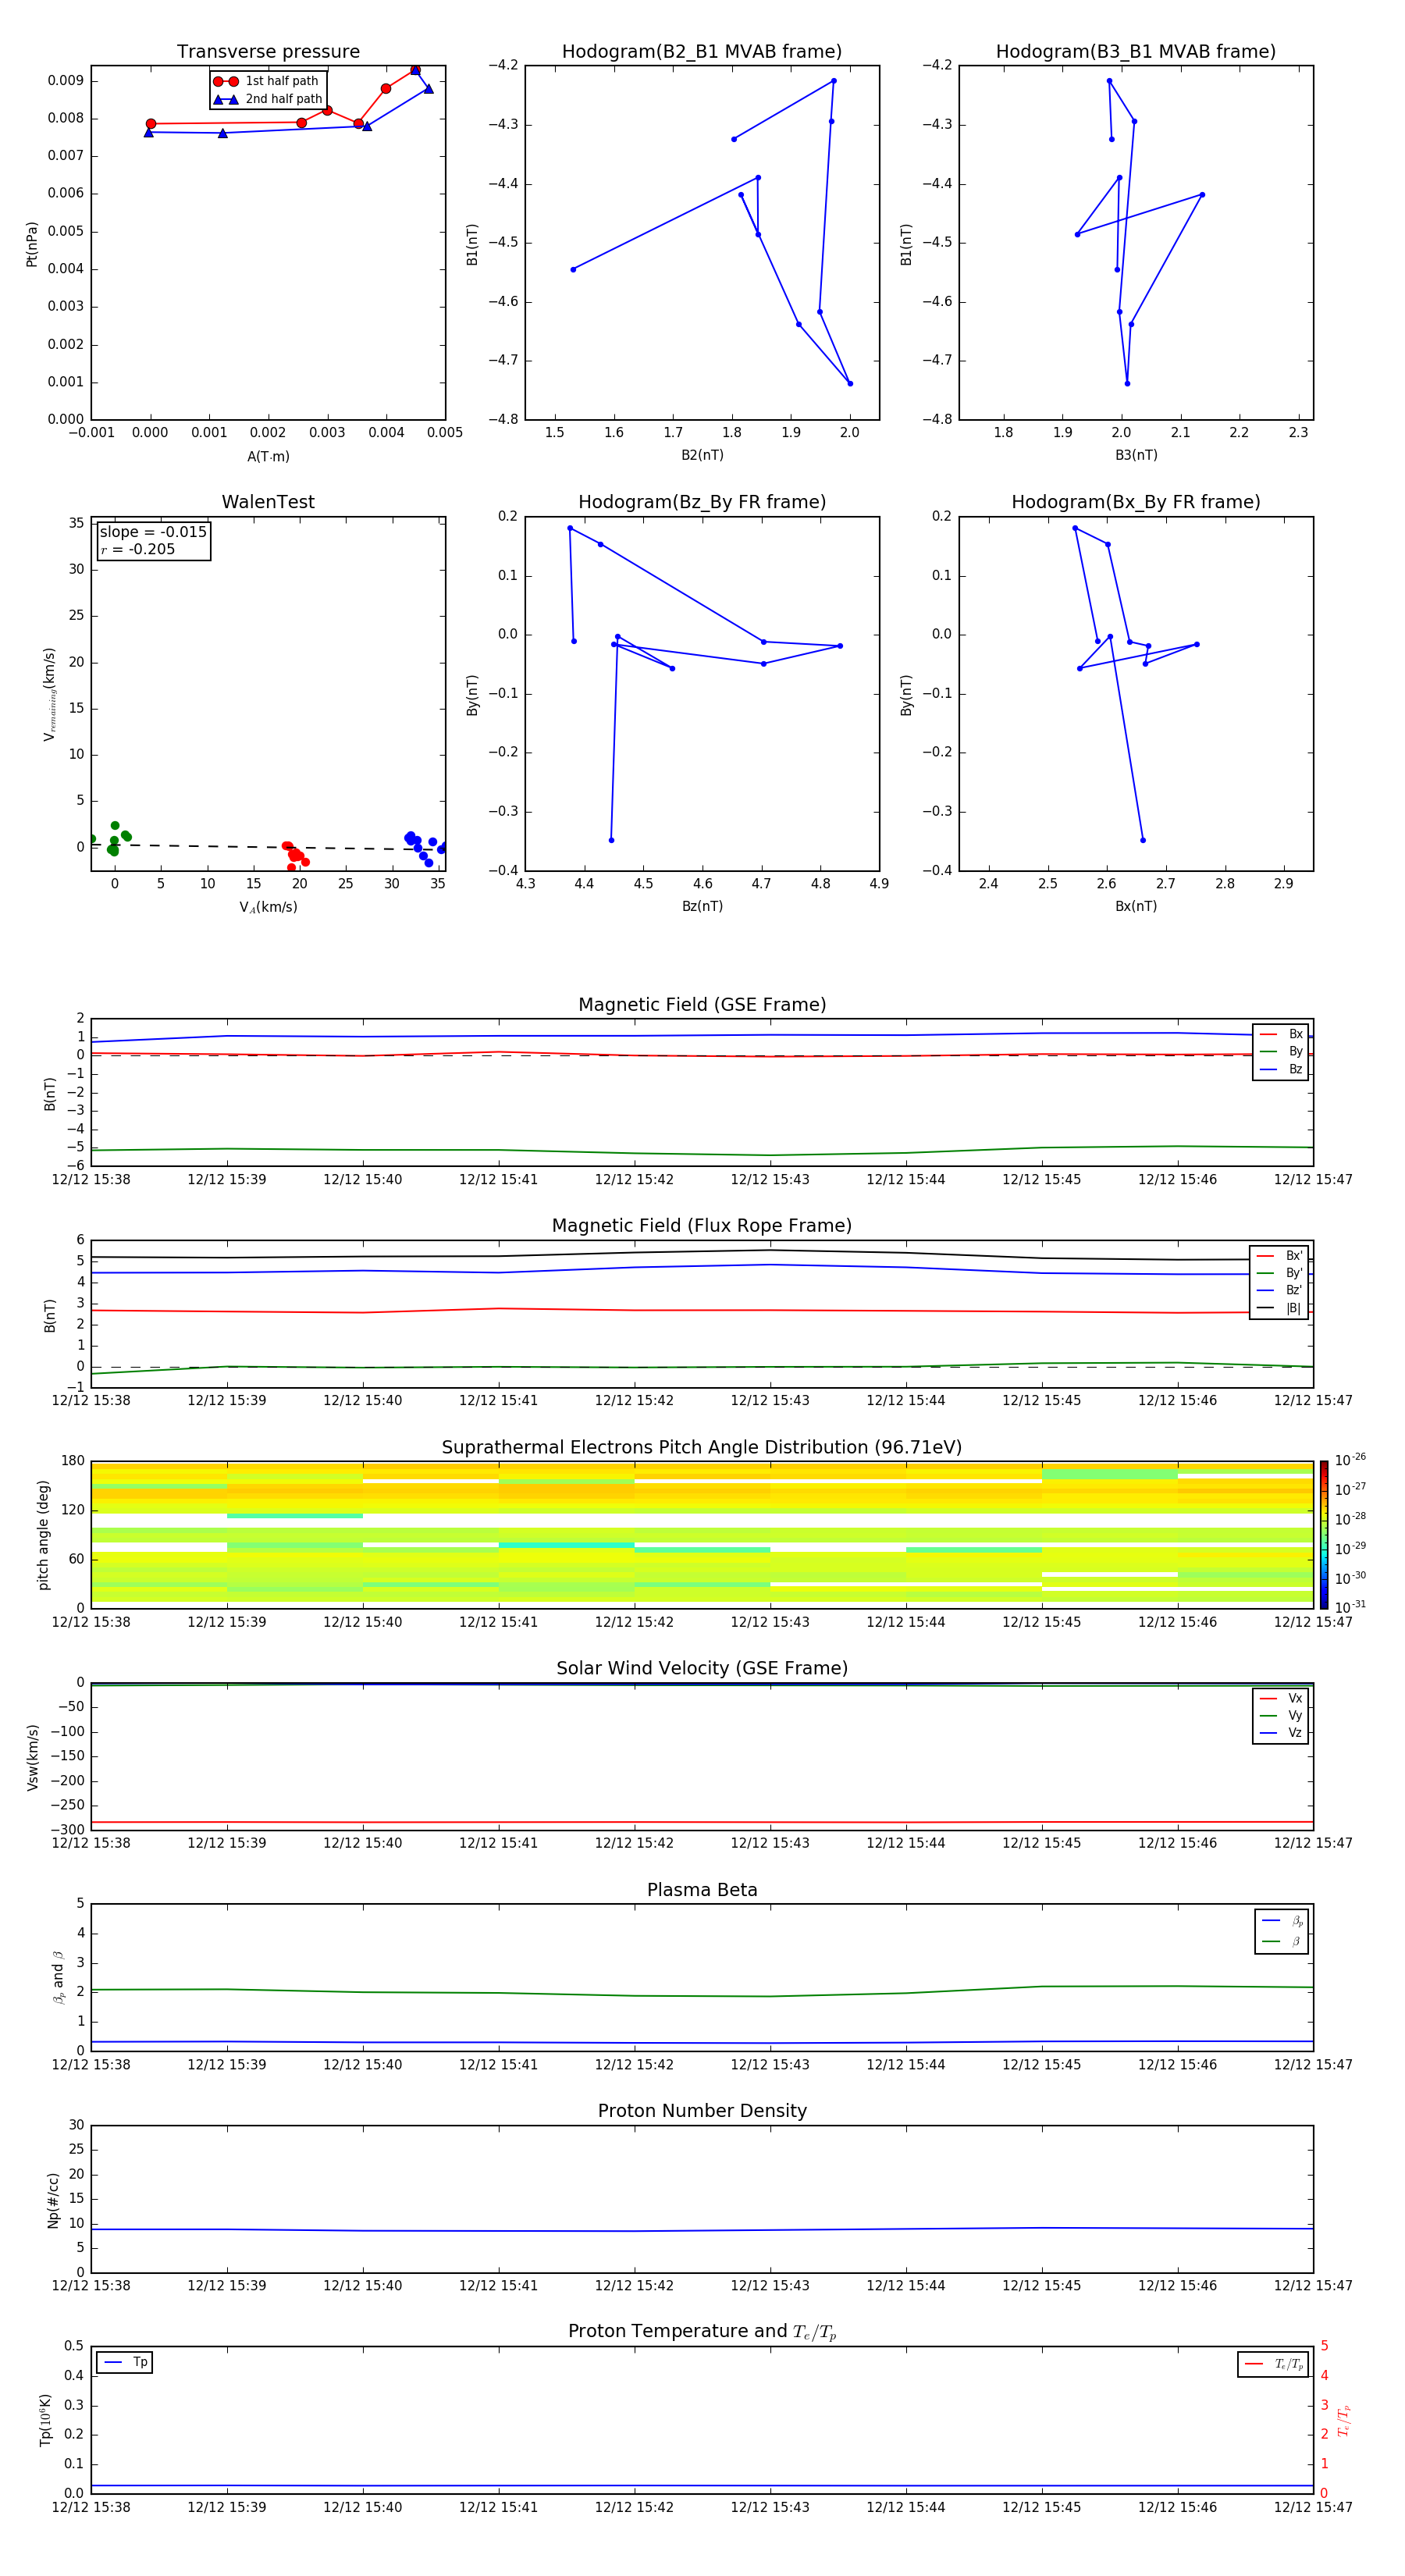Click the 'Te/Tp' legend entry in temperature panel
The width and height of the screenshot is (1405, 2576).
(x=1274, y=2364)
